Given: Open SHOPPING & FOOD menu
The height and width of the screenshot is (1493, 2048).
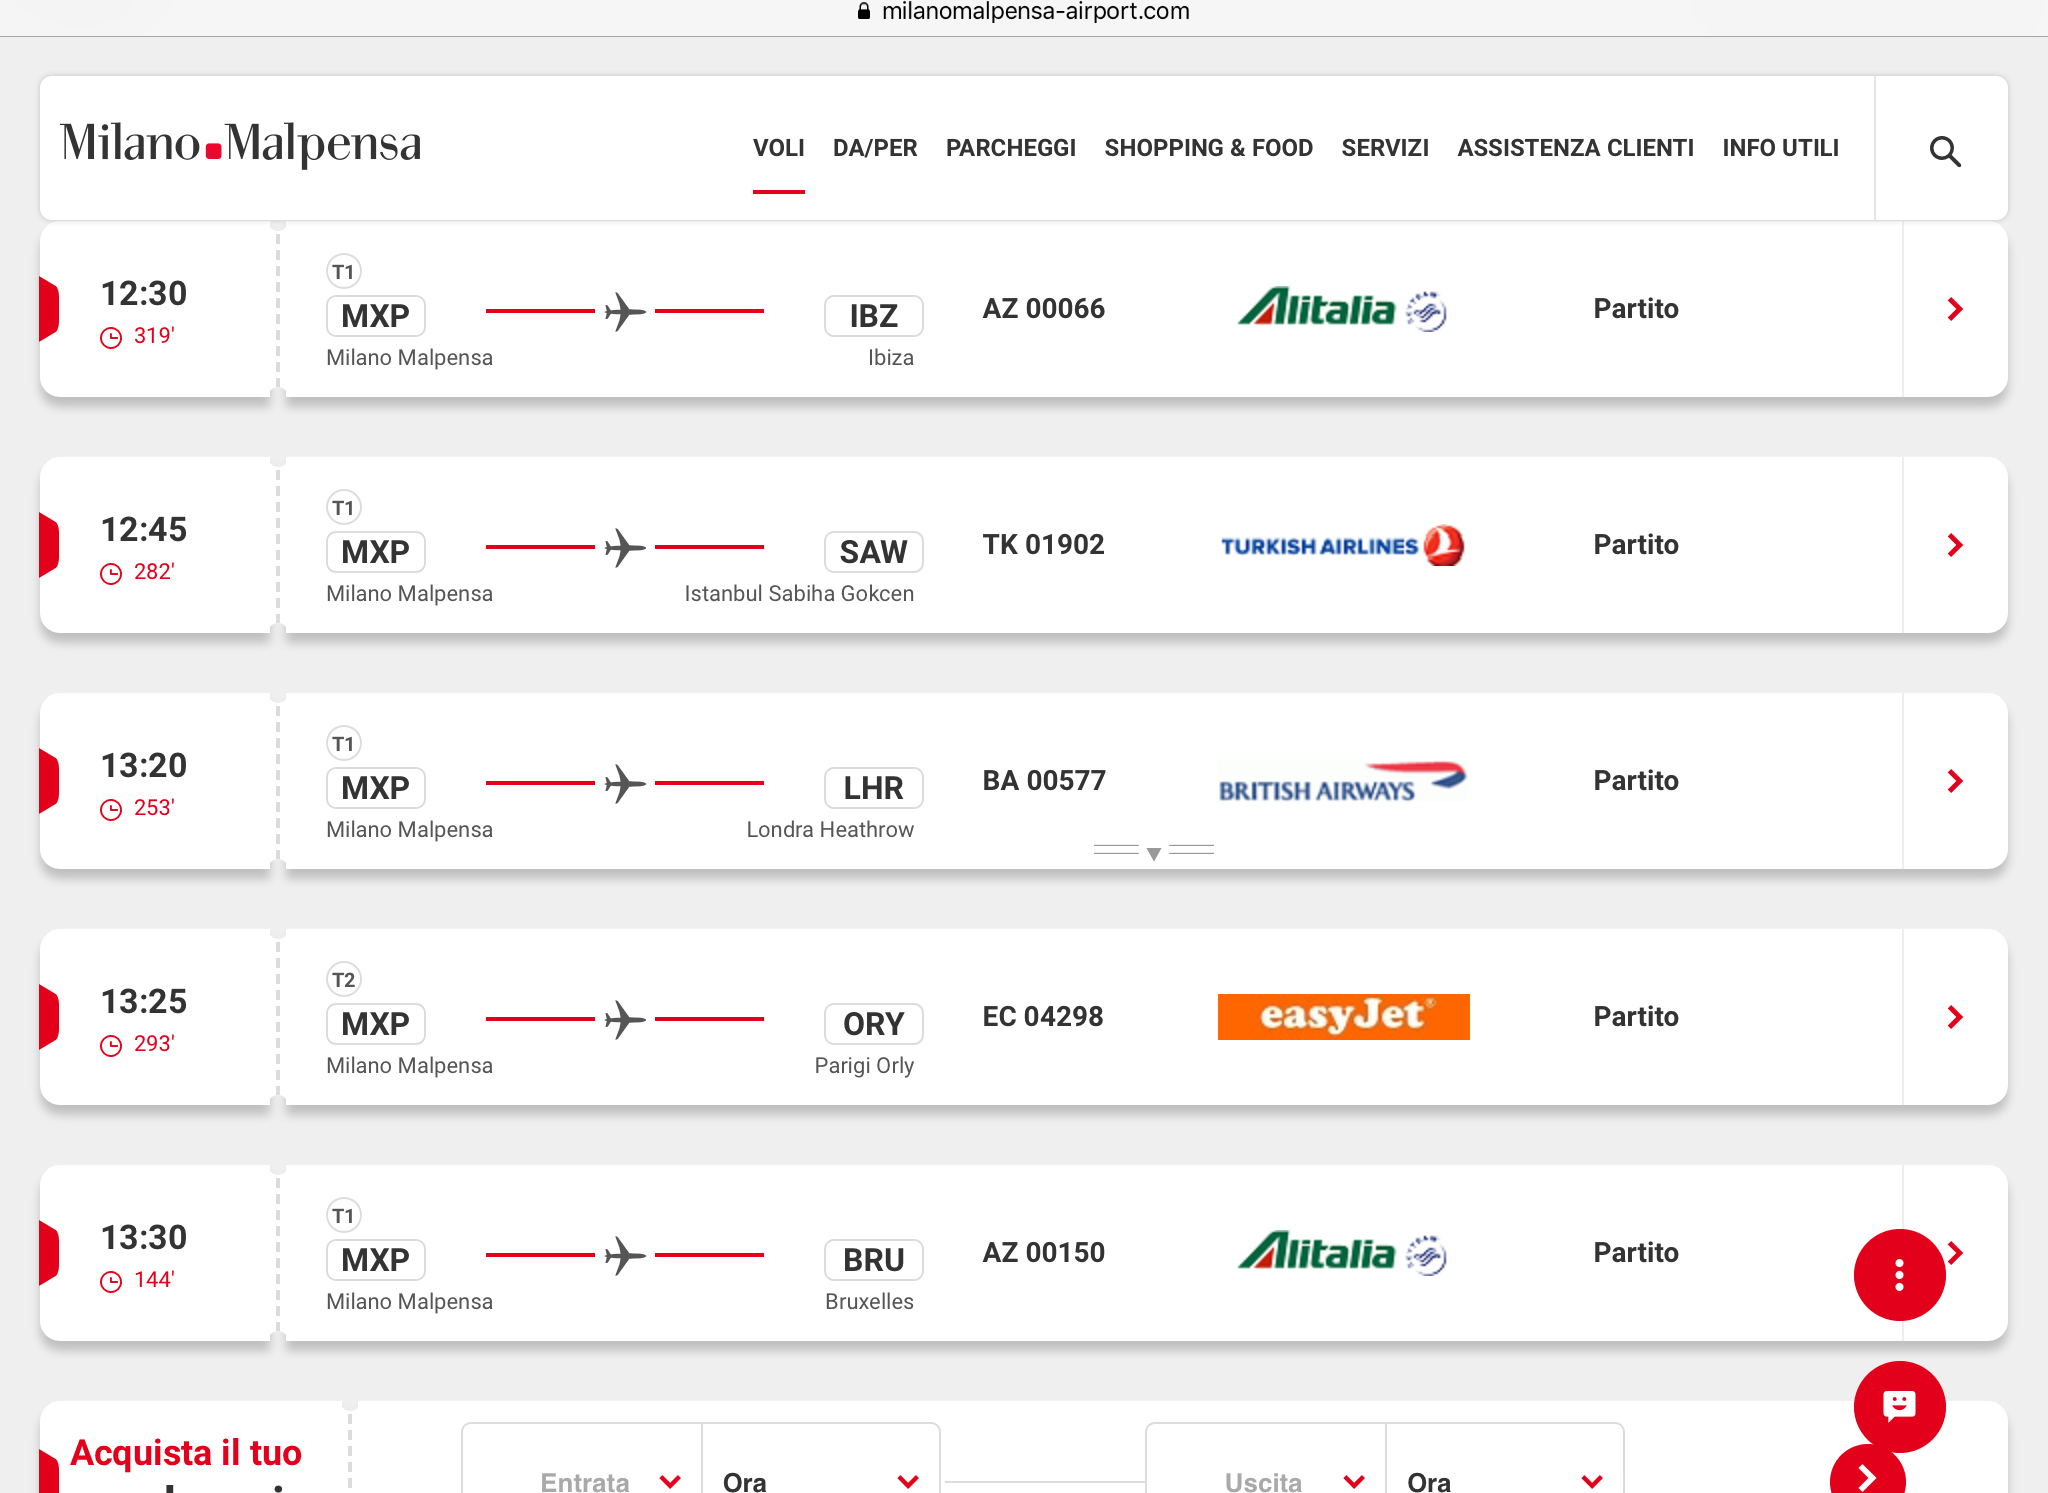Looking at the screenshot, I should point(1208,148).
